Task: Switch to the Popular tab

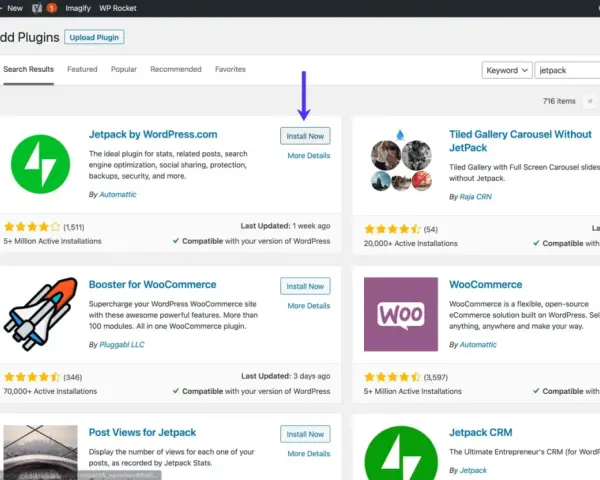Action: pyautogui.click(x=124, y=69)
